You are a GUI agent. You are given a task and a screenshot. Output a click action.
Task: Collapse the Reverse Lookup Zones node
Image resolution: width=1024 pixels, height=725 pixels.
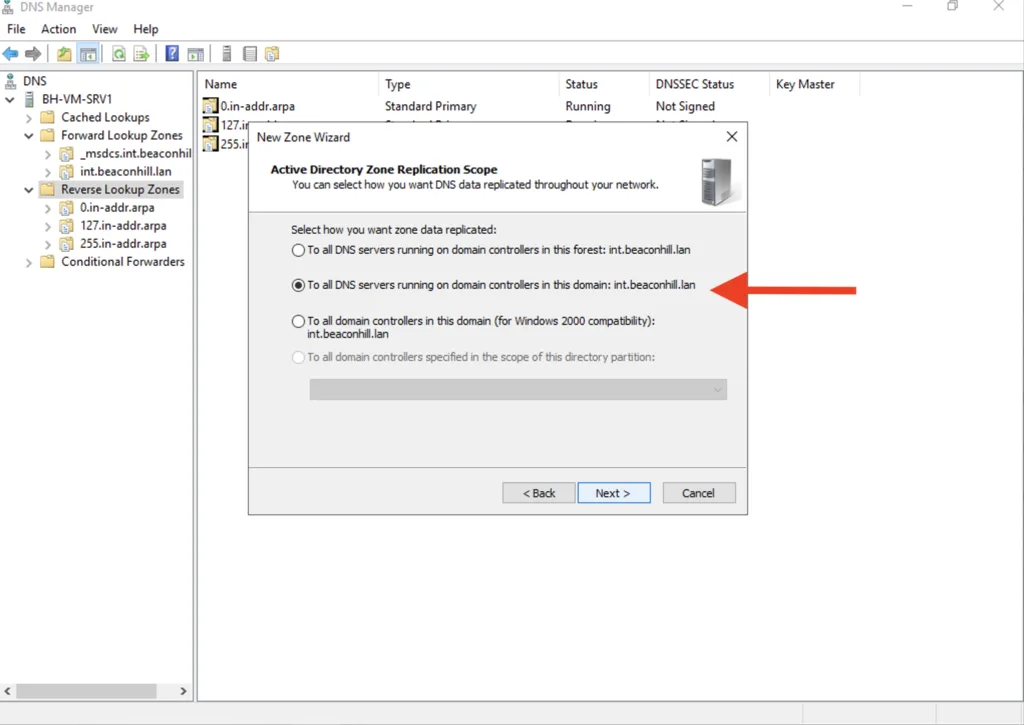click(x=29, y=190)
